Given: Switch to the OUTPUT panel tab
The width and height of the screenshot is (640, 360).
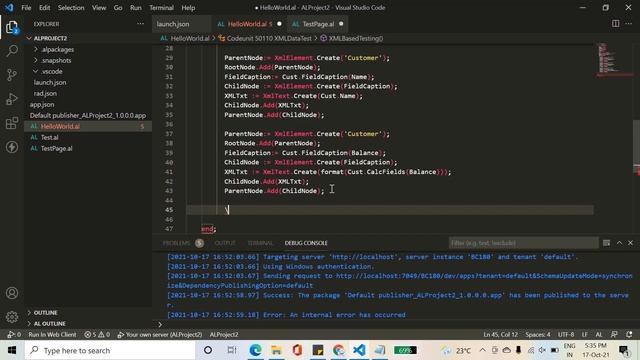Looking at the screenshot, I should 225,243.
